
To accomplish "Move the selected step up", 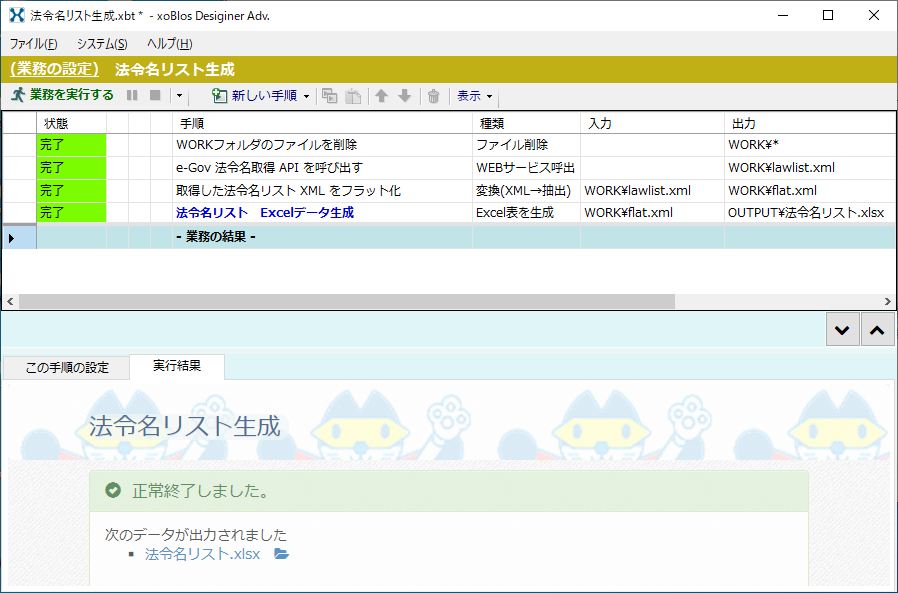I will (x=381, y=96).
